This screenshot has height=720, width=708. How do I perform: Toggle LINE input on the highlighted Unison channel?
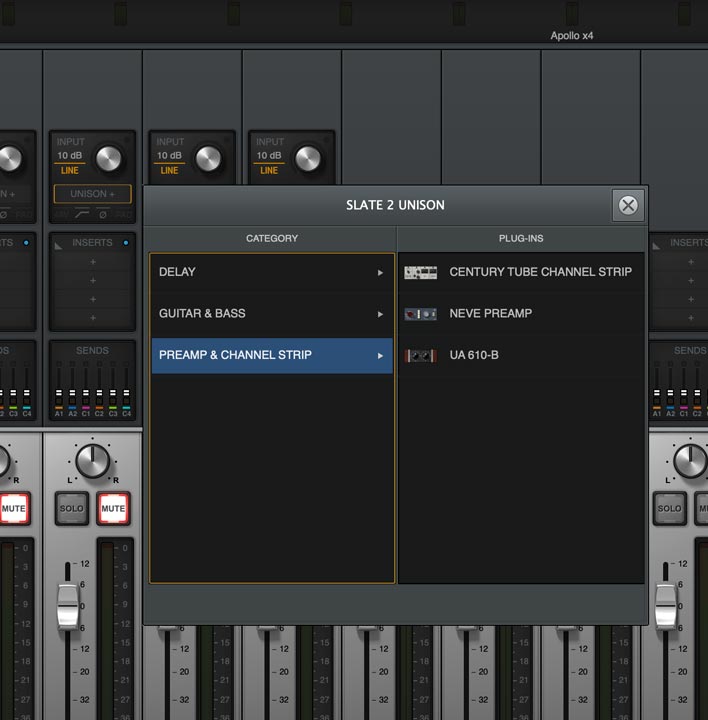click(69, 170)
